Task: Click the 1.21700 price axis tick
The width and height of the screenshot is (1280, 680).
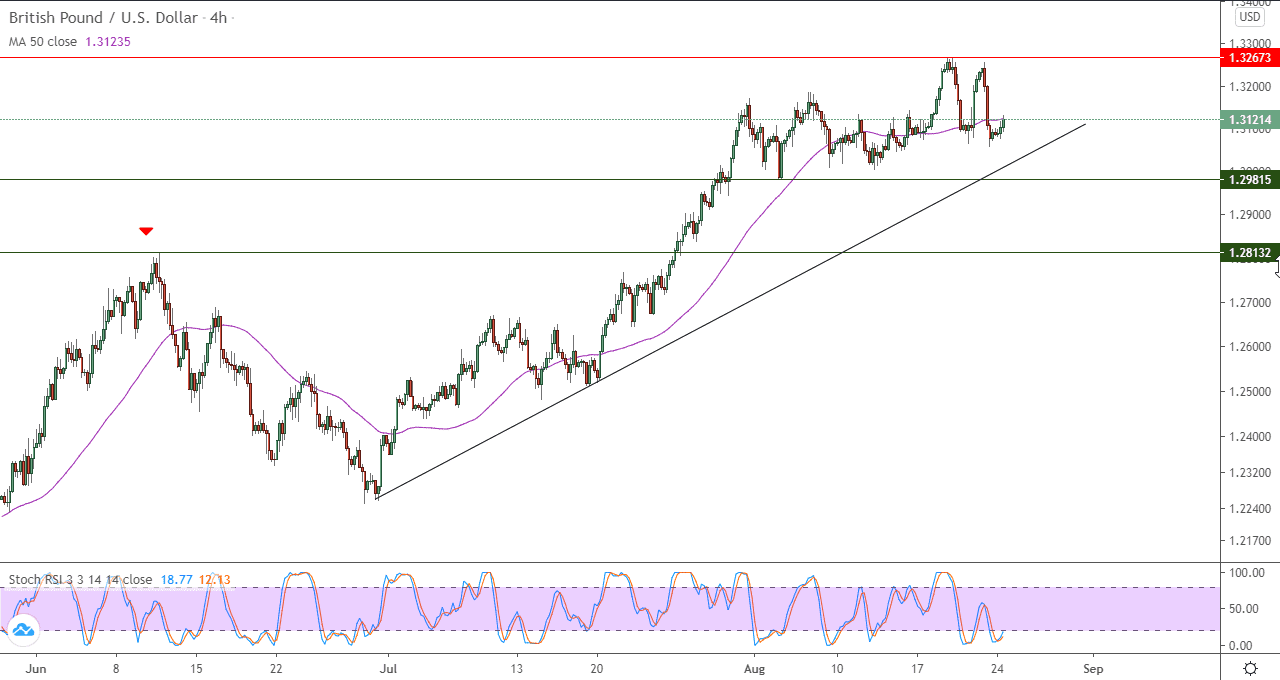Action: 1250,541
